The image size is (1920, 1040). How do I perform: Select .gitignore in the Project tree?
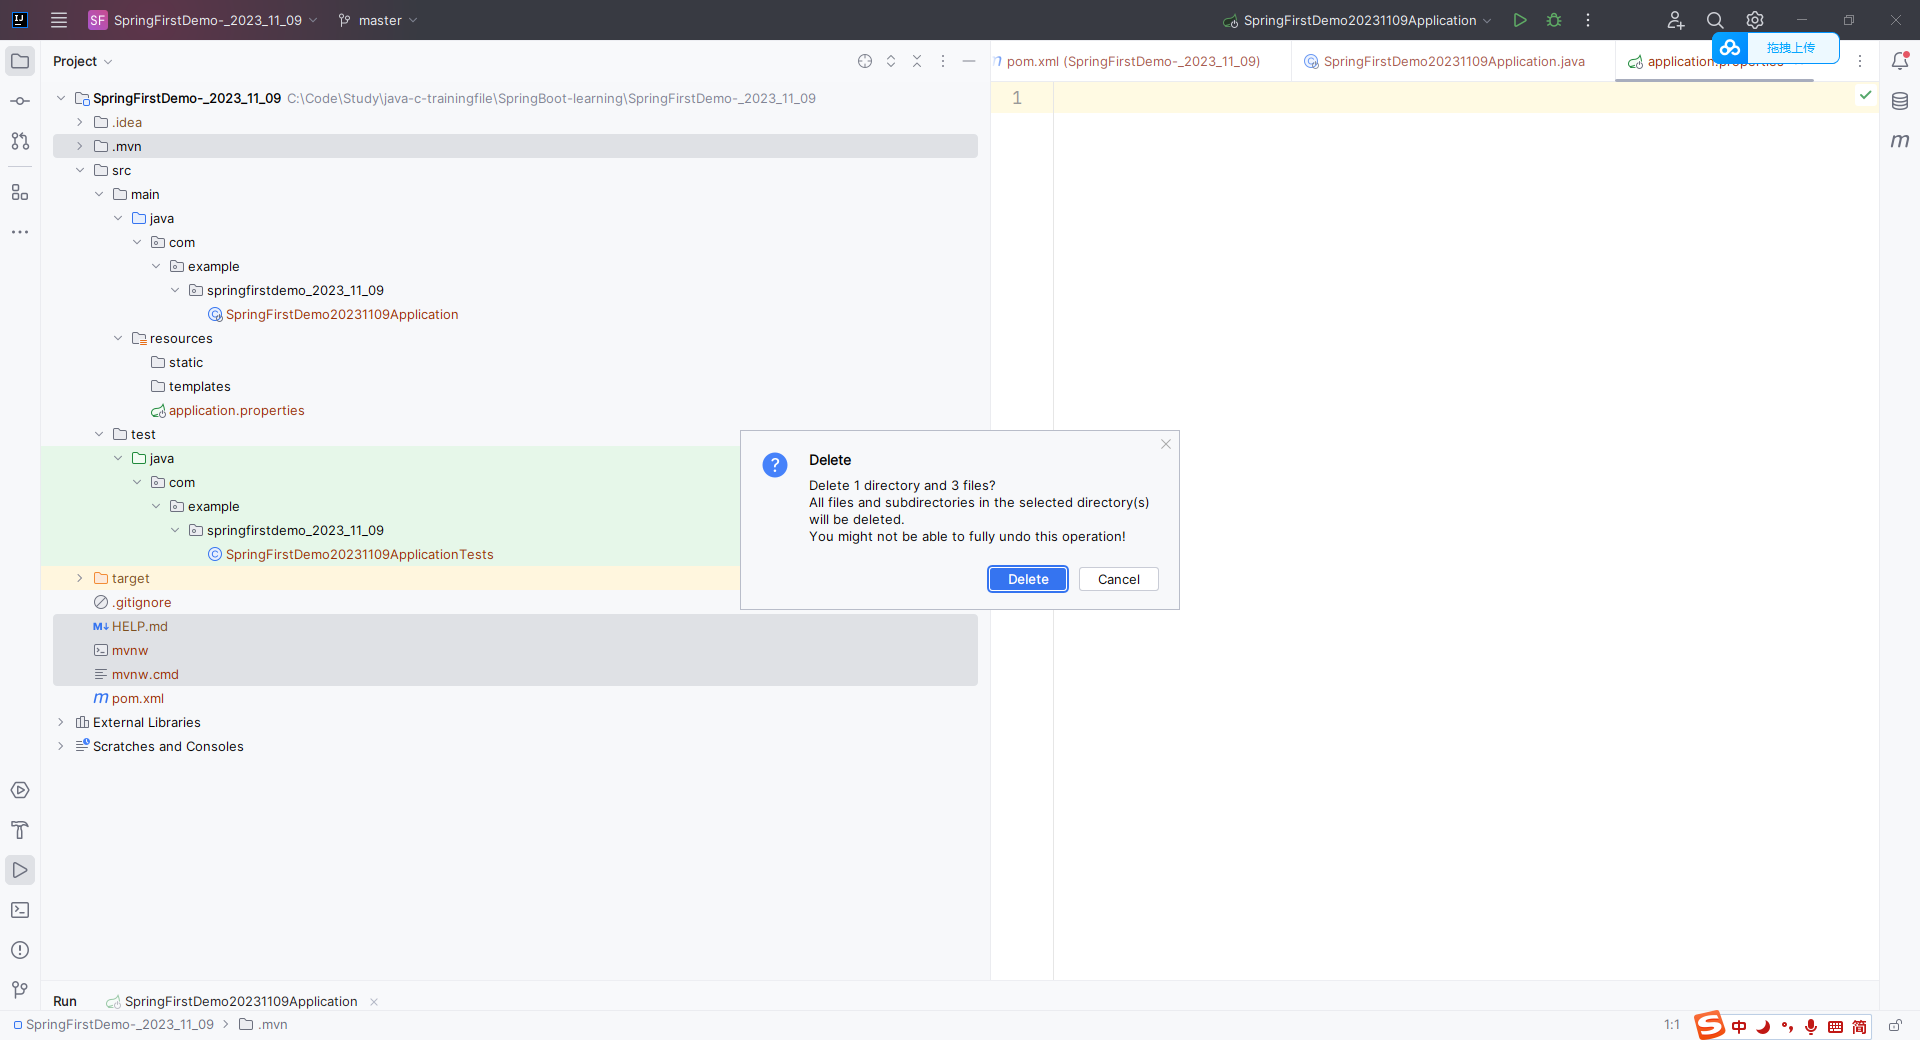[142, 602]
